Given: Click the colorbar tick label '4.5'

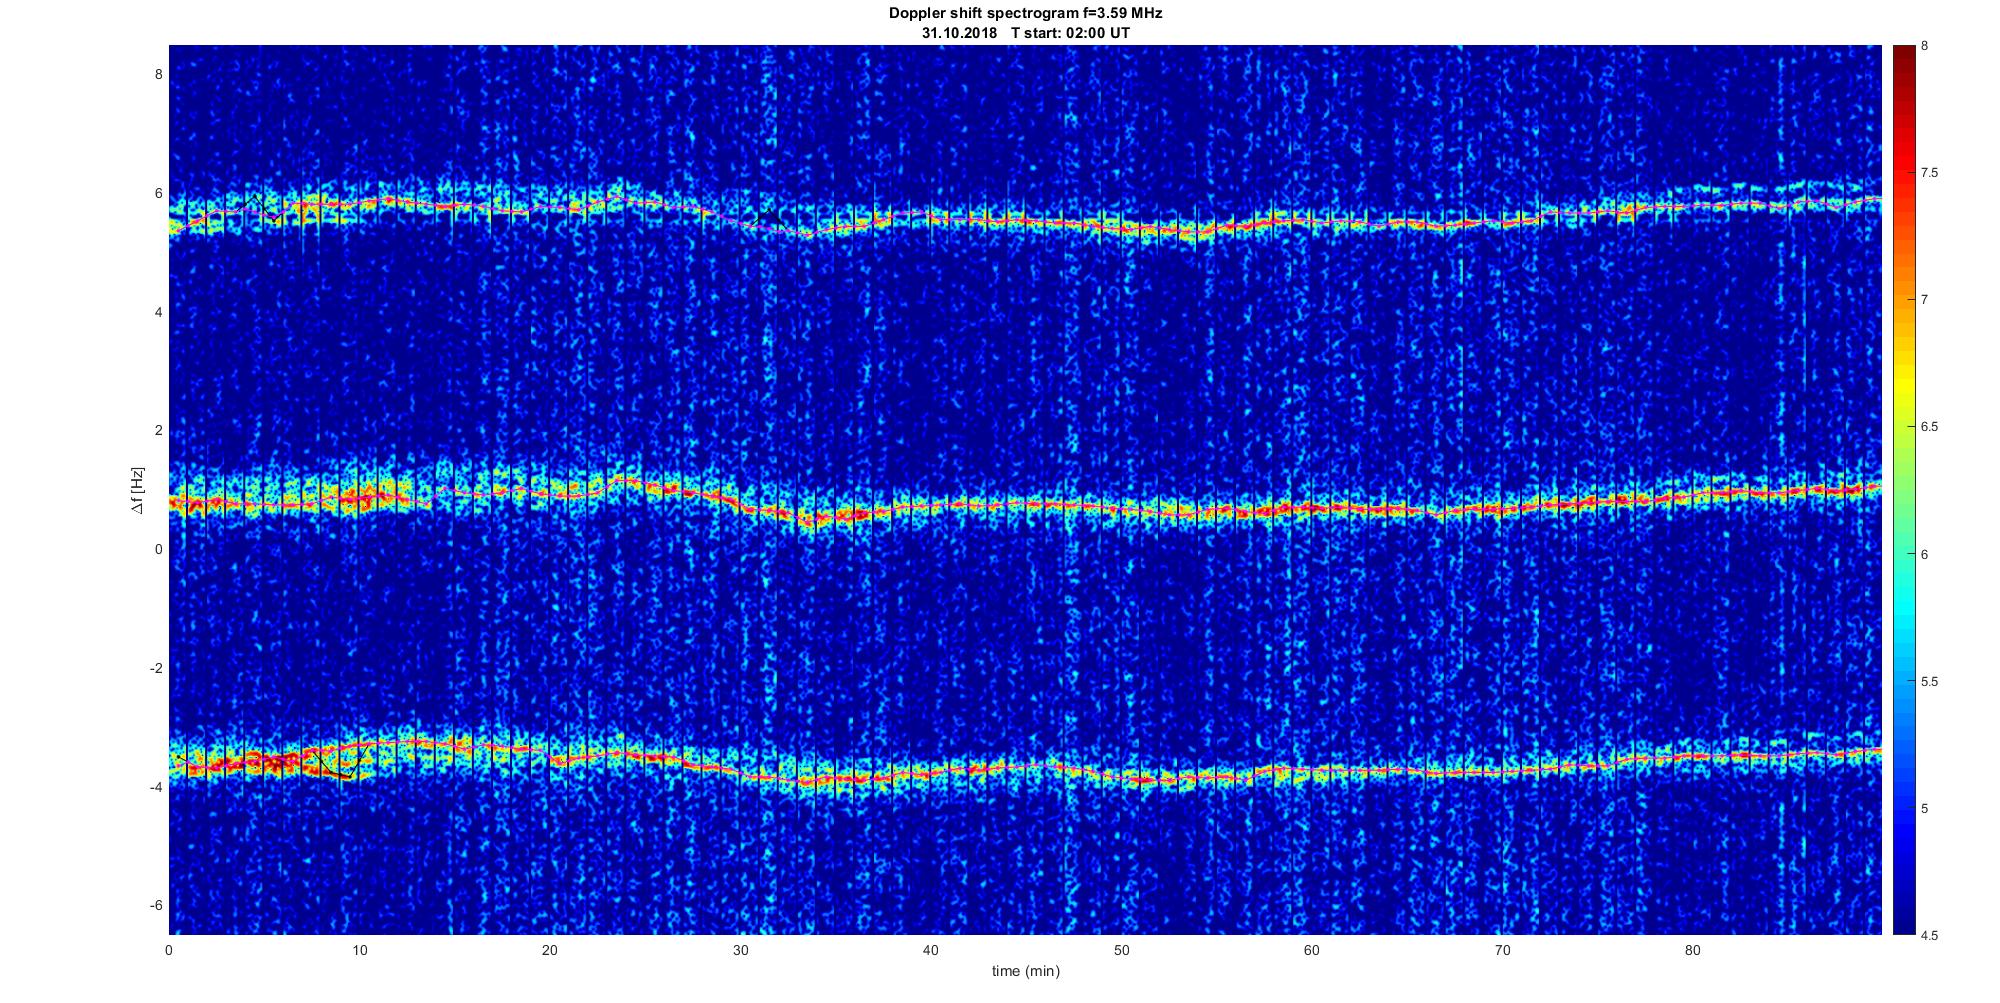Looking at the screenshot, I should tap(1929, 936).
